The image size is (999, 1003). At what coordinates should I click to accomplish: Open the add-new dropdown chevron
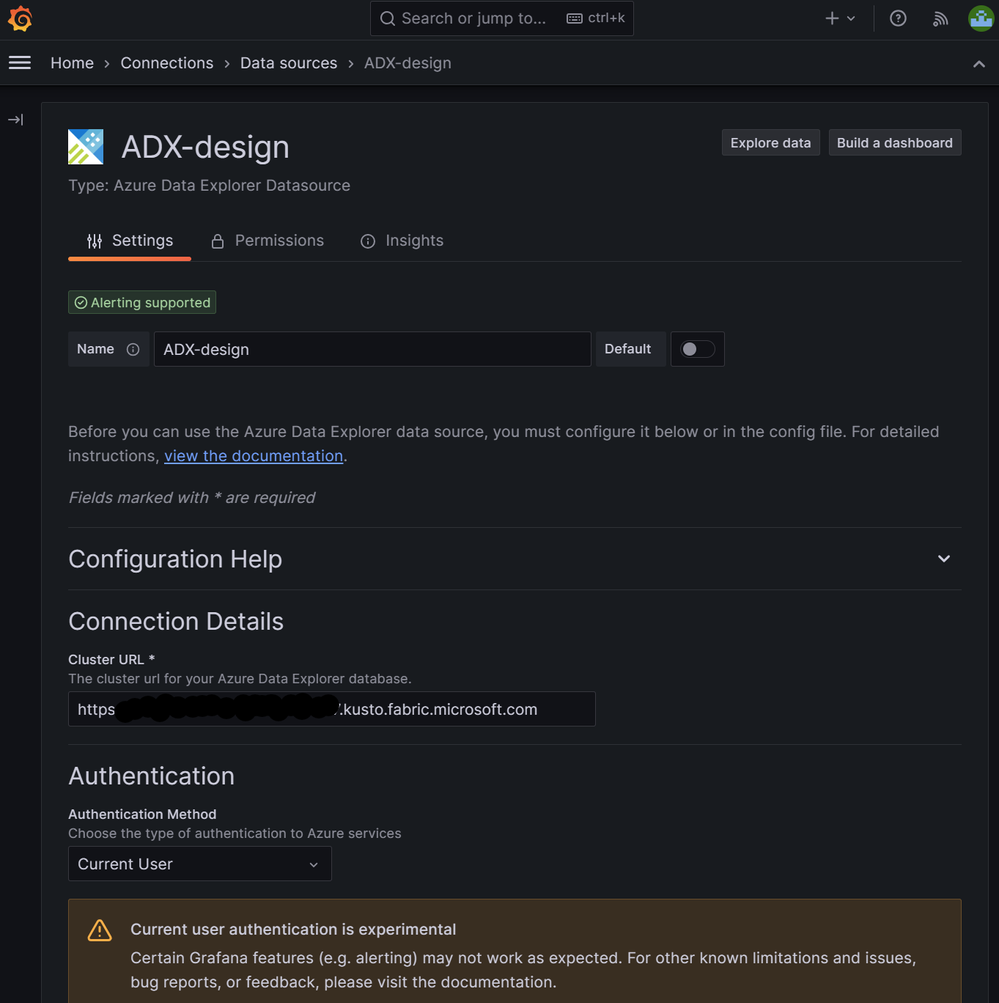pos(851,19)
